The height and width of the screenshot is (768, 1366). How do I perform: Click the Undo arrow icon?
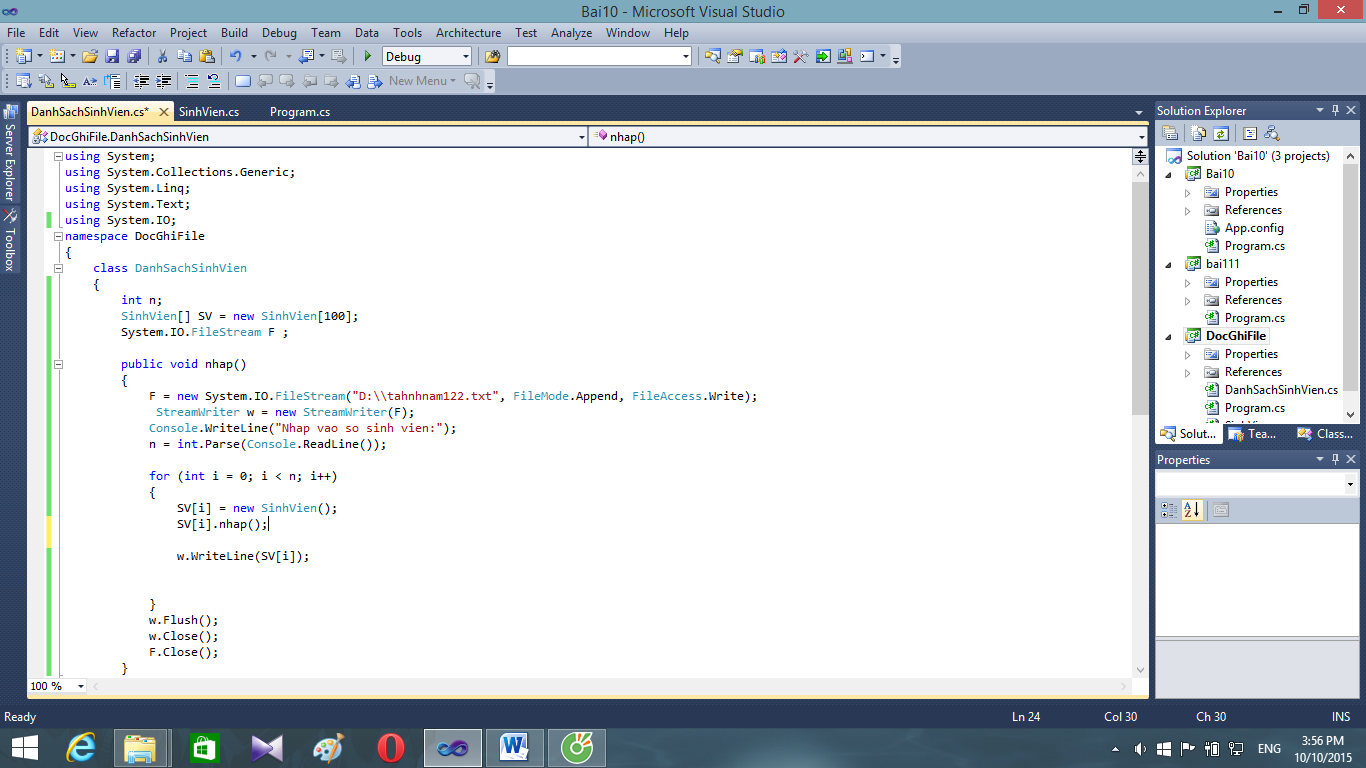(235, 57)
